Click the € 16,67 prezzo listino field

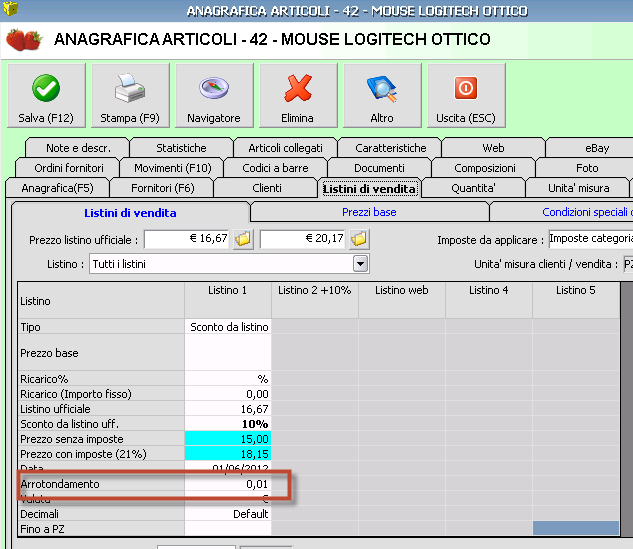187,239
